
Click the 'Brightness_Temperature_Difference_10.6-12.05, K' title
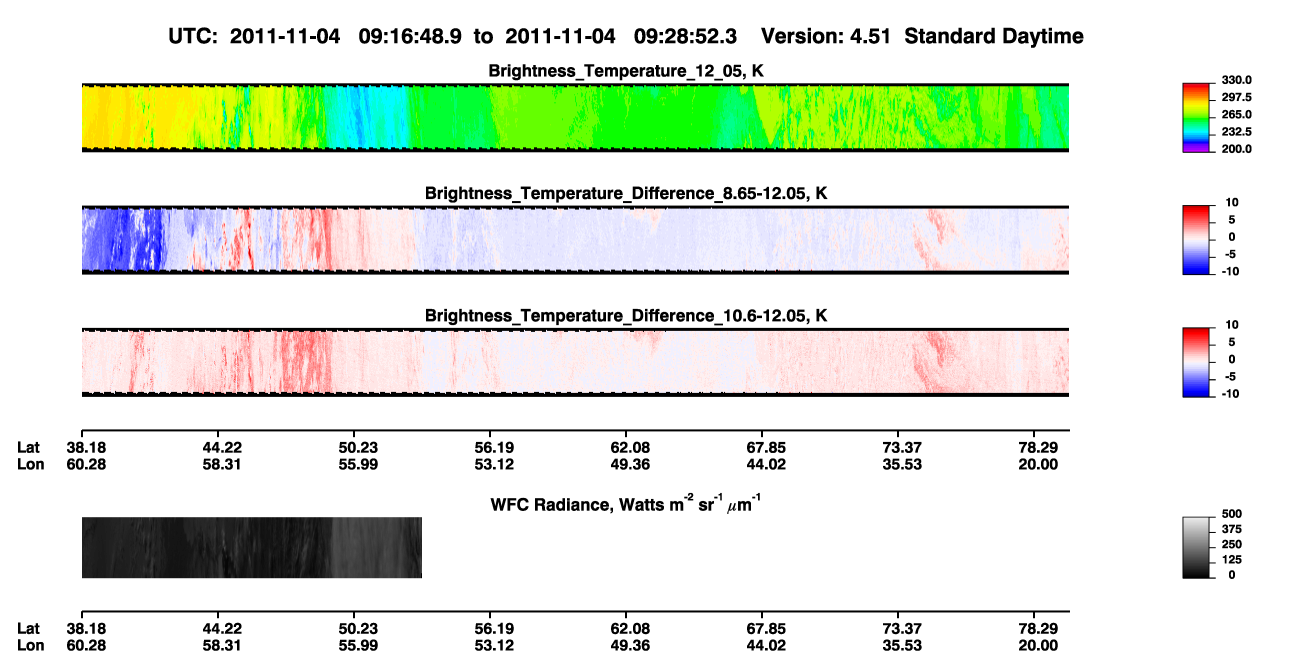point(626,316)
